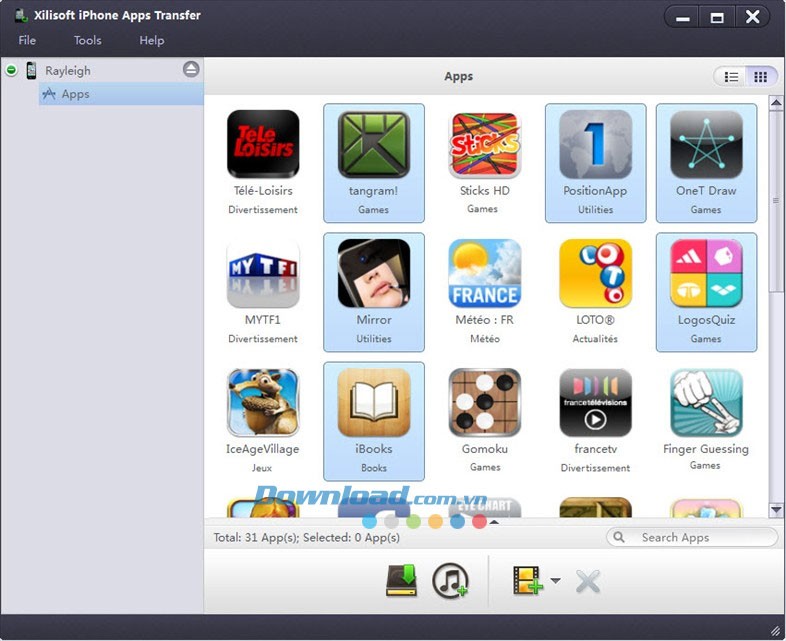Click the 'Apps' panel header title
Image resolution: width=786 pixels, height=641 pixels.
tap(459, 76)
